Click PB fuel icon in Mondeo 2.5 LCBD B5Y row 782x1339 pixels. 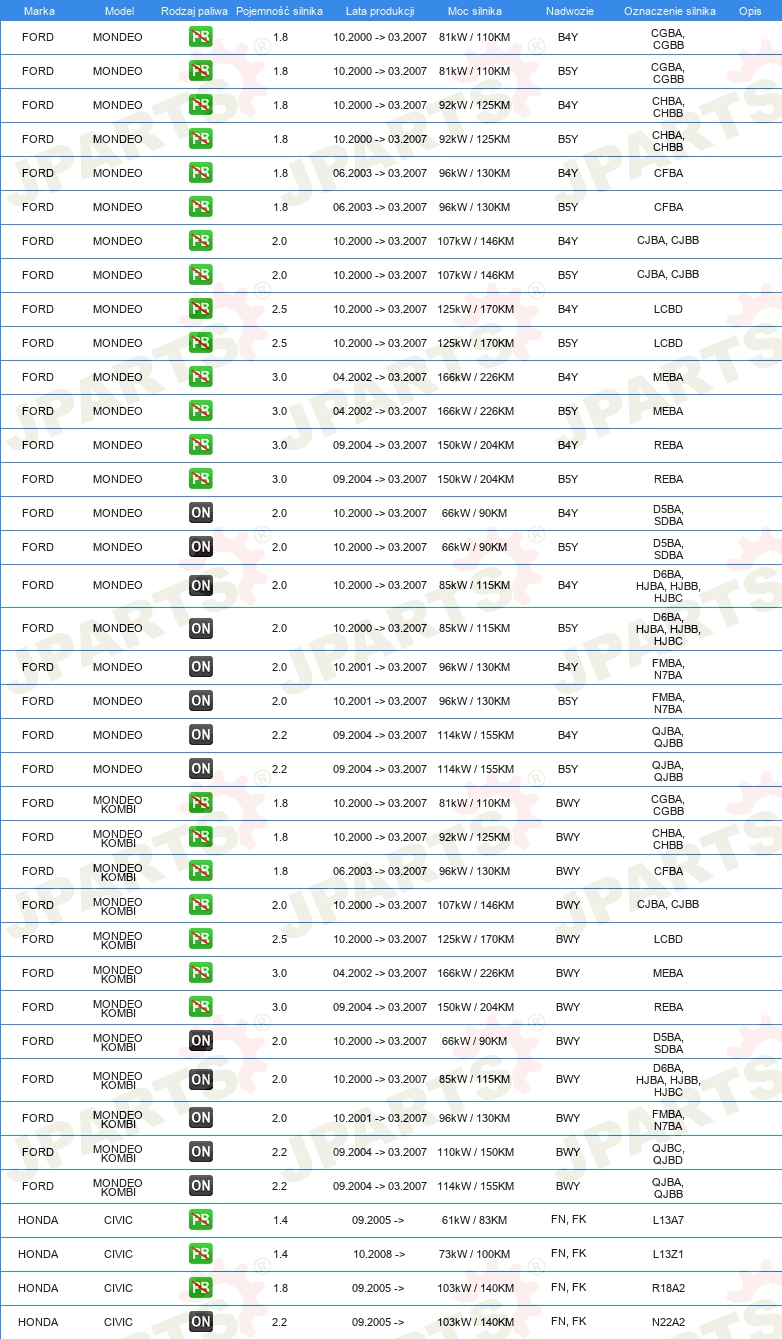[201, 344]
